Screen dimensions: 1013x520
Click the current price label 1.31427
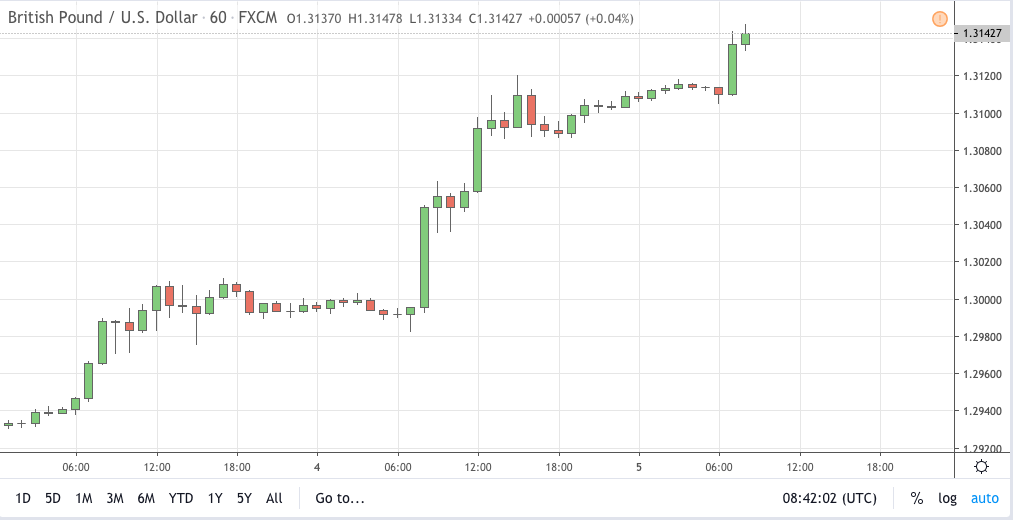(981, 34)
